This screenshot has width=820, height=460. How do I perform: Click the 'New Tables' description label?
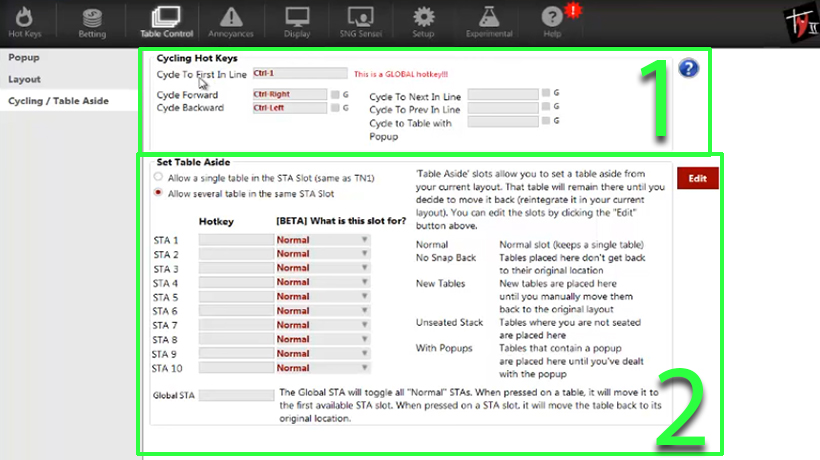click(x=440, y=283)
